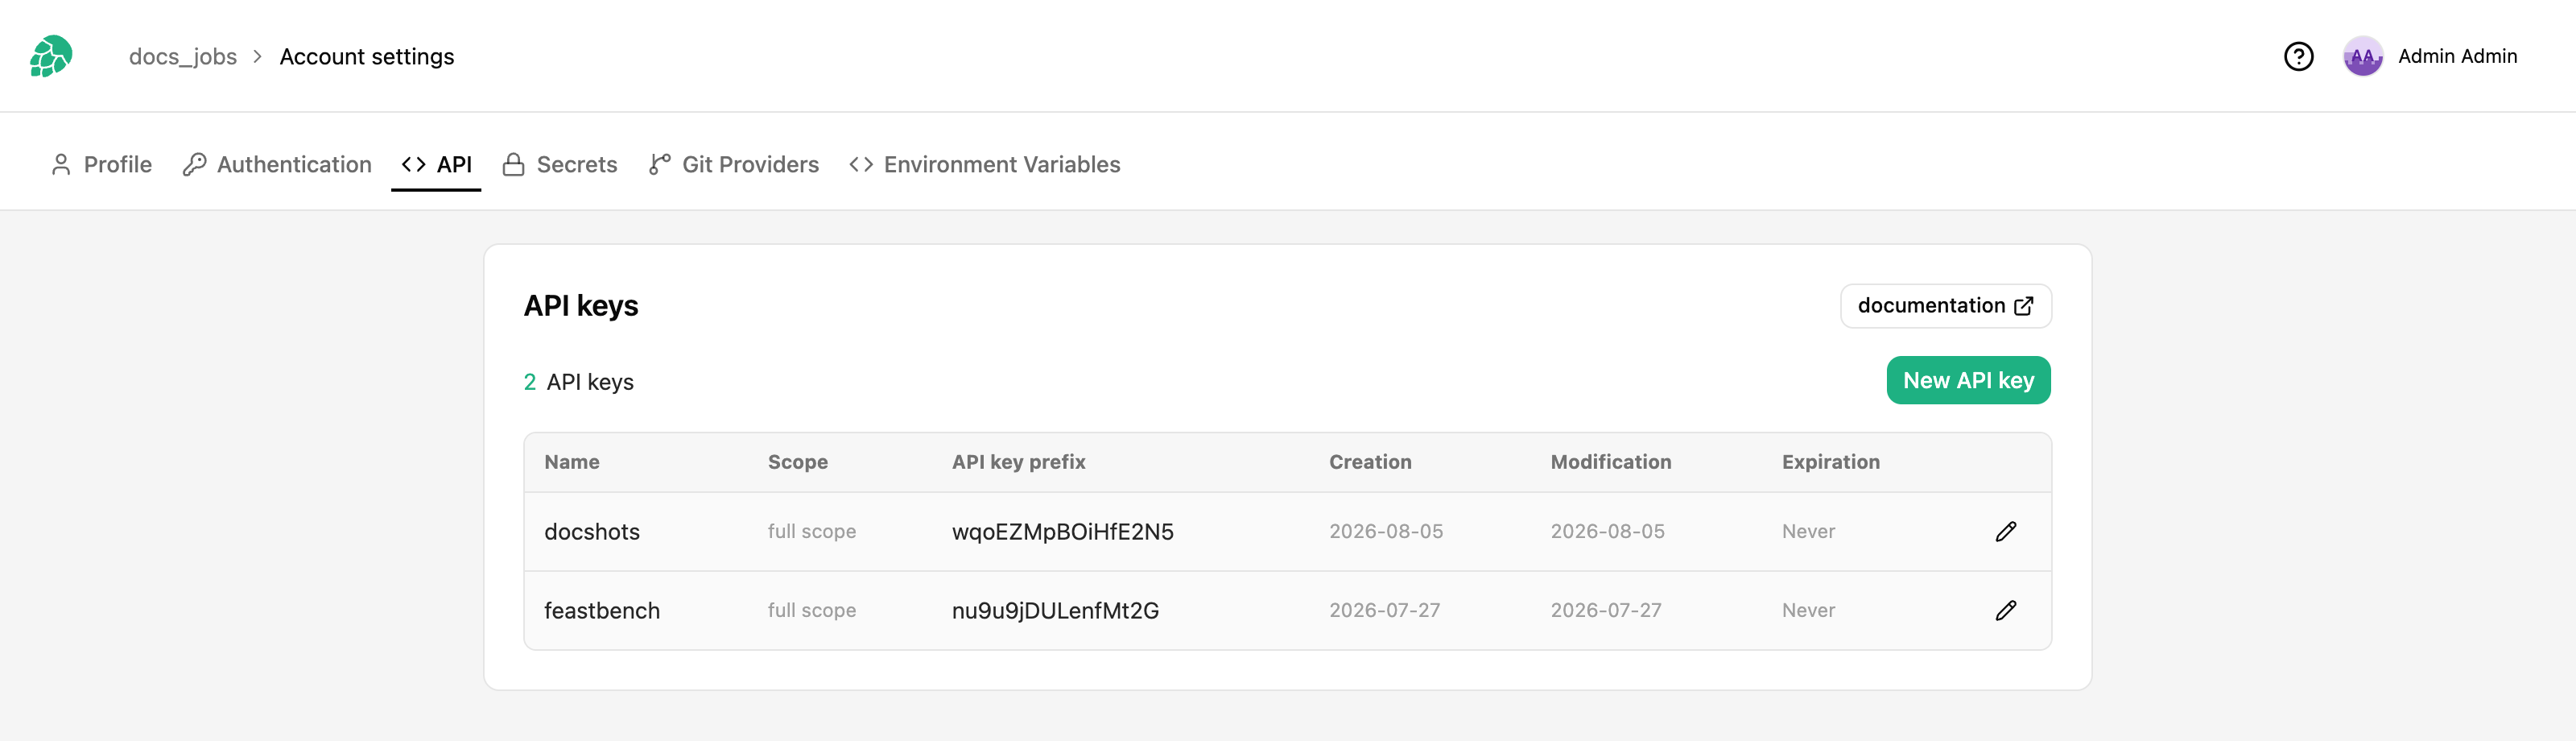Click the Modification column header
2576x741 pixels.
pyautogui.click(x=1610, y=462)
